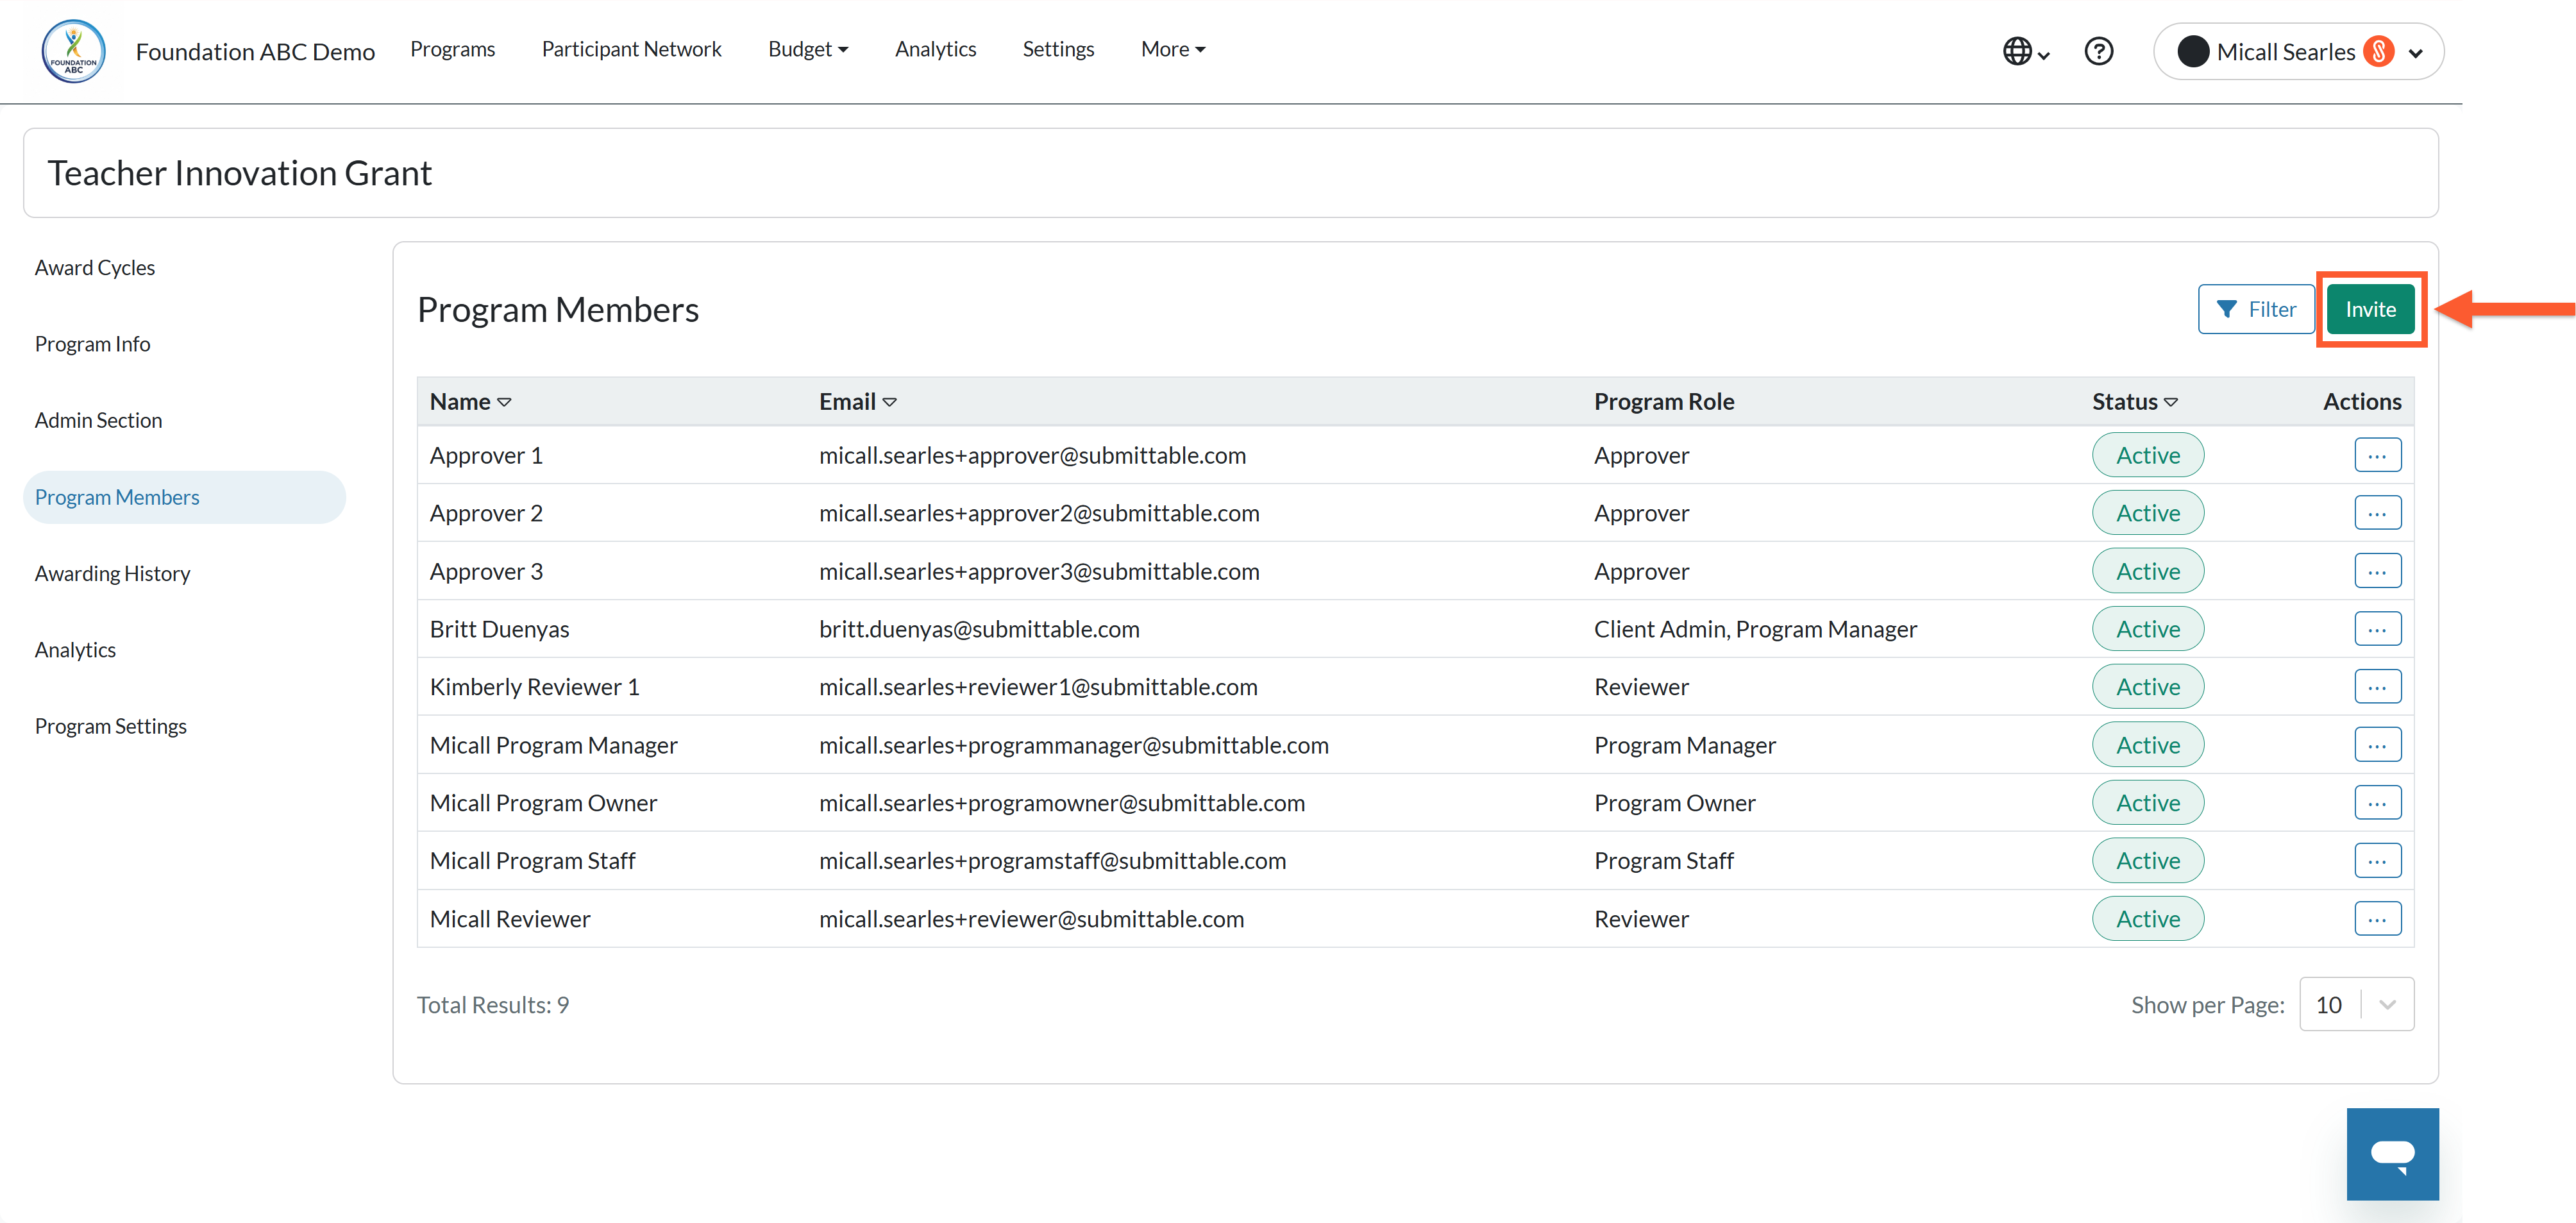2576x1223 pixels.
Task: Open actions menu for Approver 2
Action: [x=2377, y=514]
